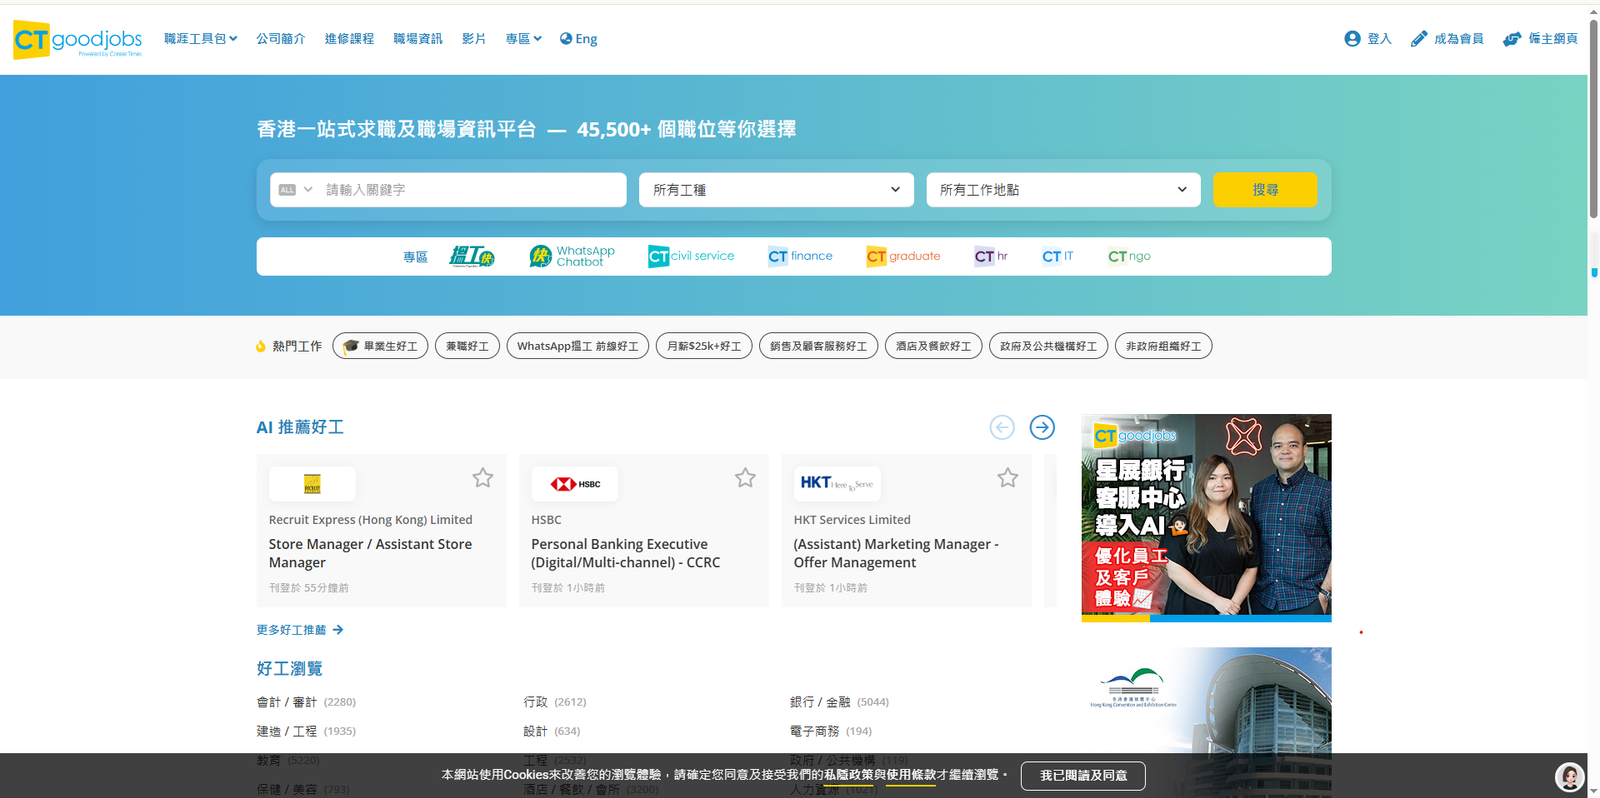Favorite the Recruit Express job with star
The height and width of the screenshot is (798, 1600).
pyautogui.click(x=483, y=478)
